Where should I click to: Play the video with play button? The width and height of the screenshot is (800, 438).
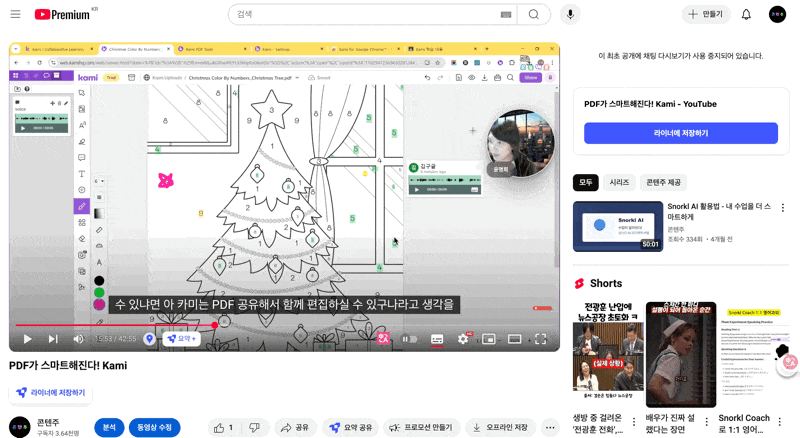click(x=28, y=339)
